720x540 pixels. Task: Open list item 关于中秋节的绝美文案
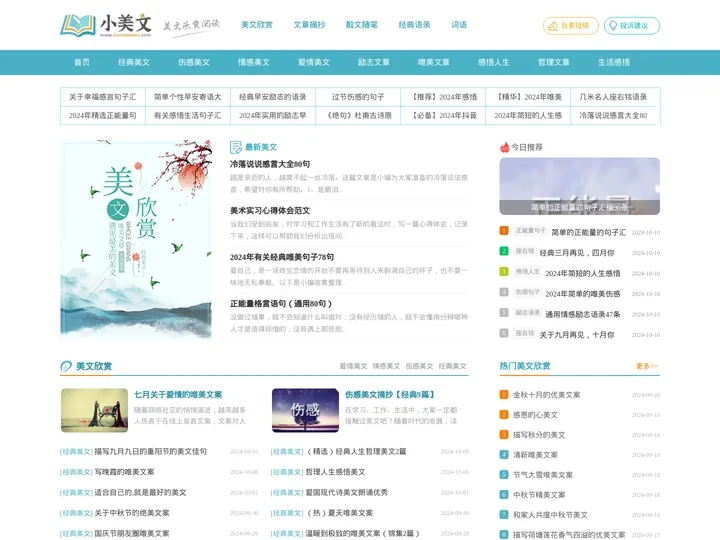coord(132,513)
